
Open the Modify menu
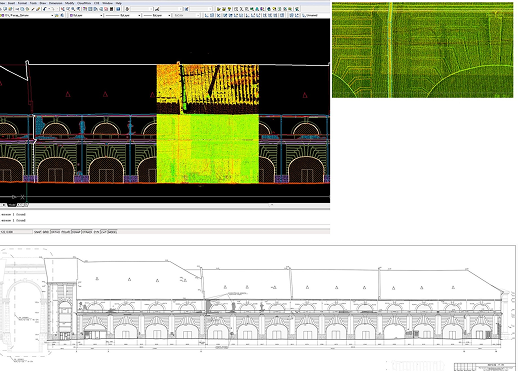(70, 3)
